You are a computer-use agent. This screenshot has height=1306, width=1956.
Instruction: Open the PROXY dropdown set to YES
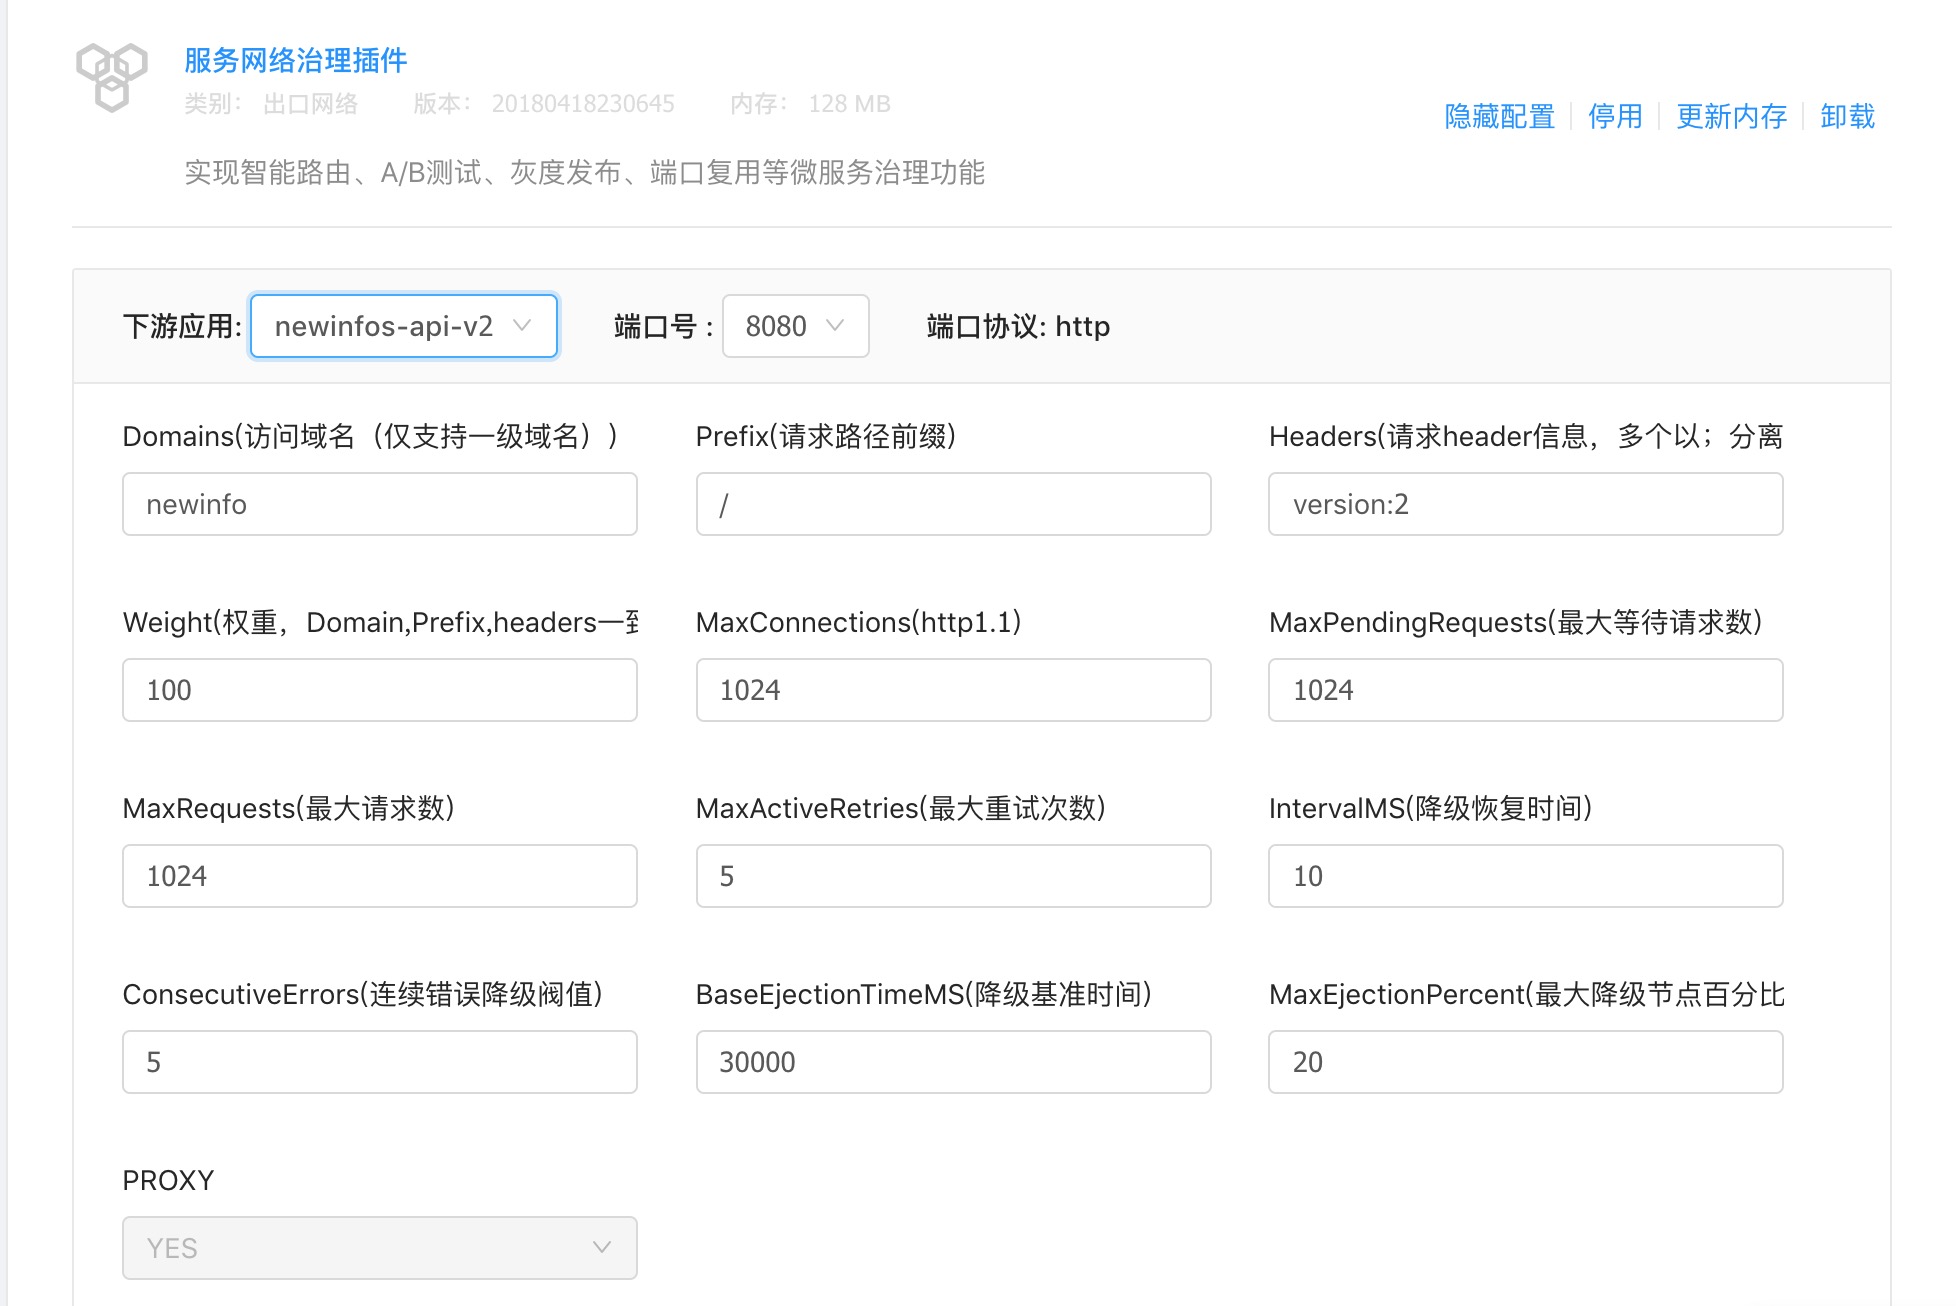tap(379, 1247)
